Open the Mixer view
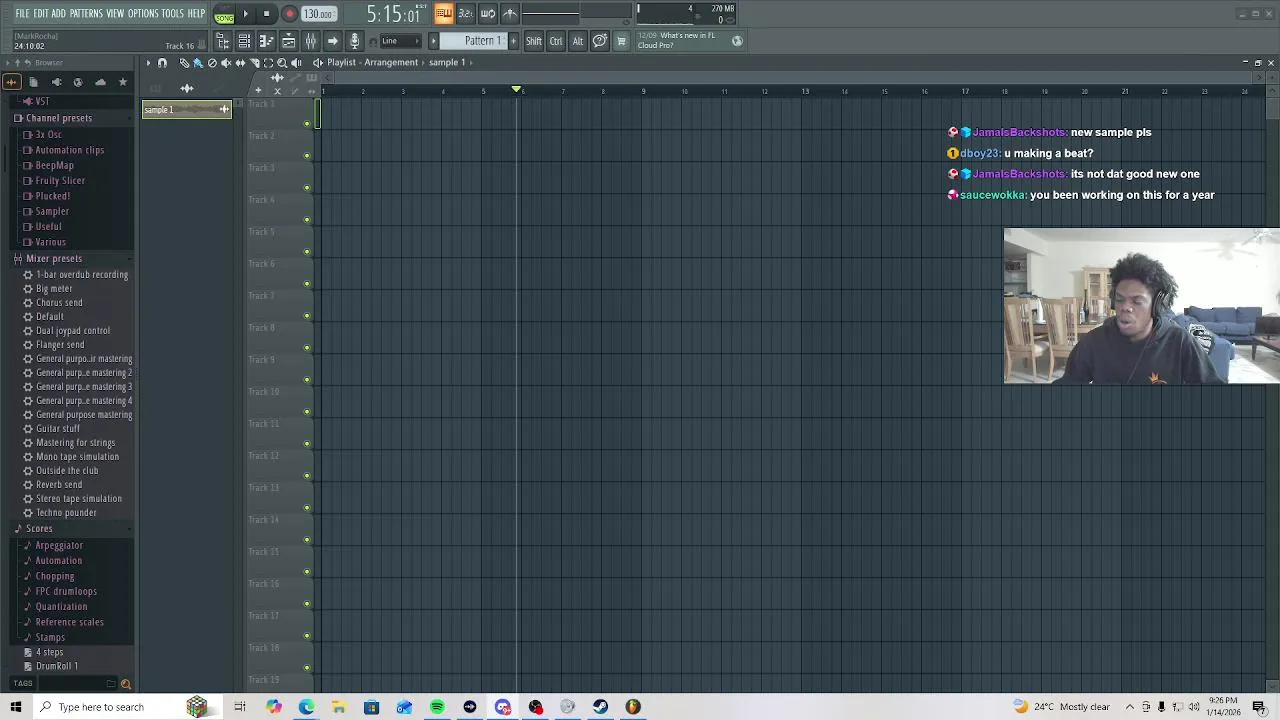 pyautogui.click(x=310, y=41)
